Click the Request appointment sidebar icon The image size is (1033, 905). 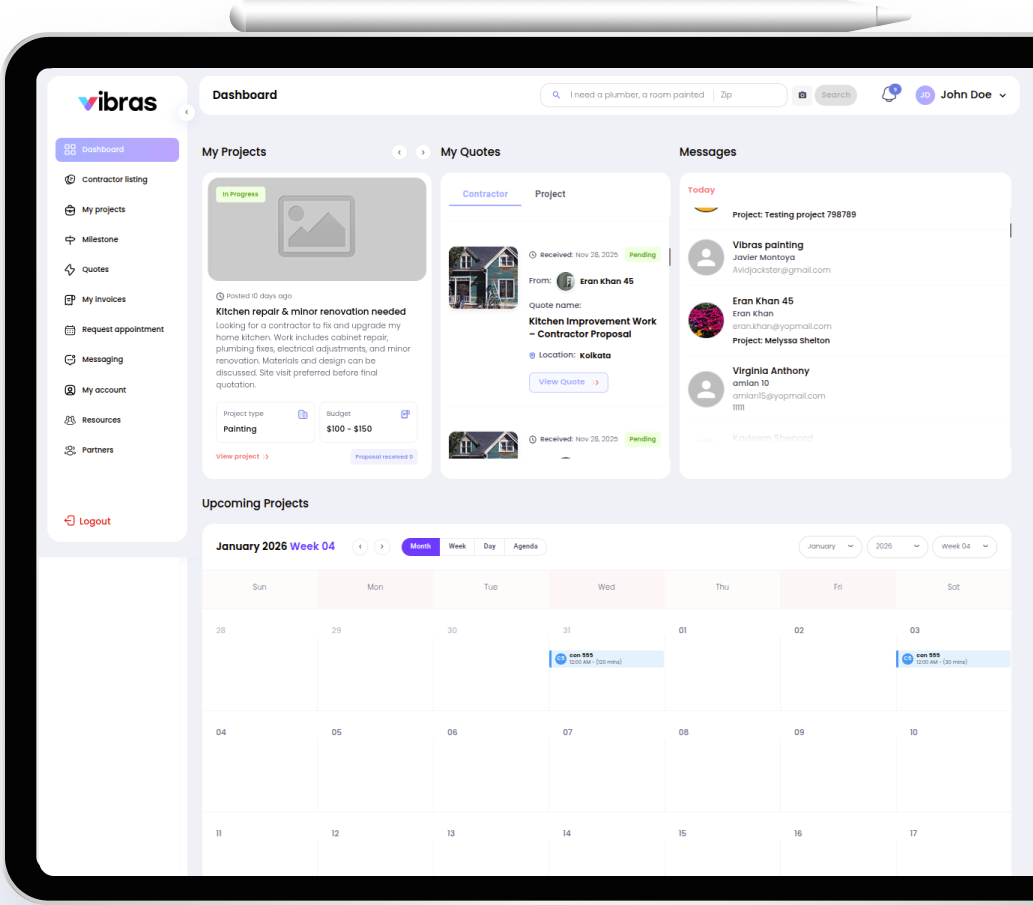click(x=70, y=329)
